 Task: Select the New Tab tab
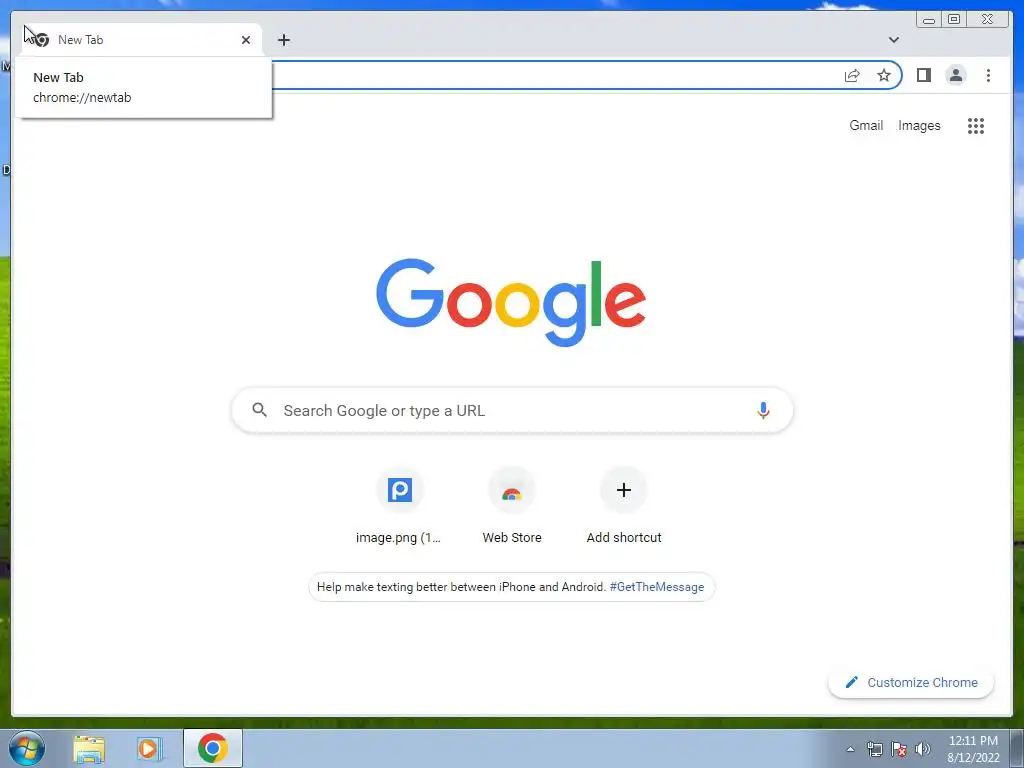click(140, 40)
